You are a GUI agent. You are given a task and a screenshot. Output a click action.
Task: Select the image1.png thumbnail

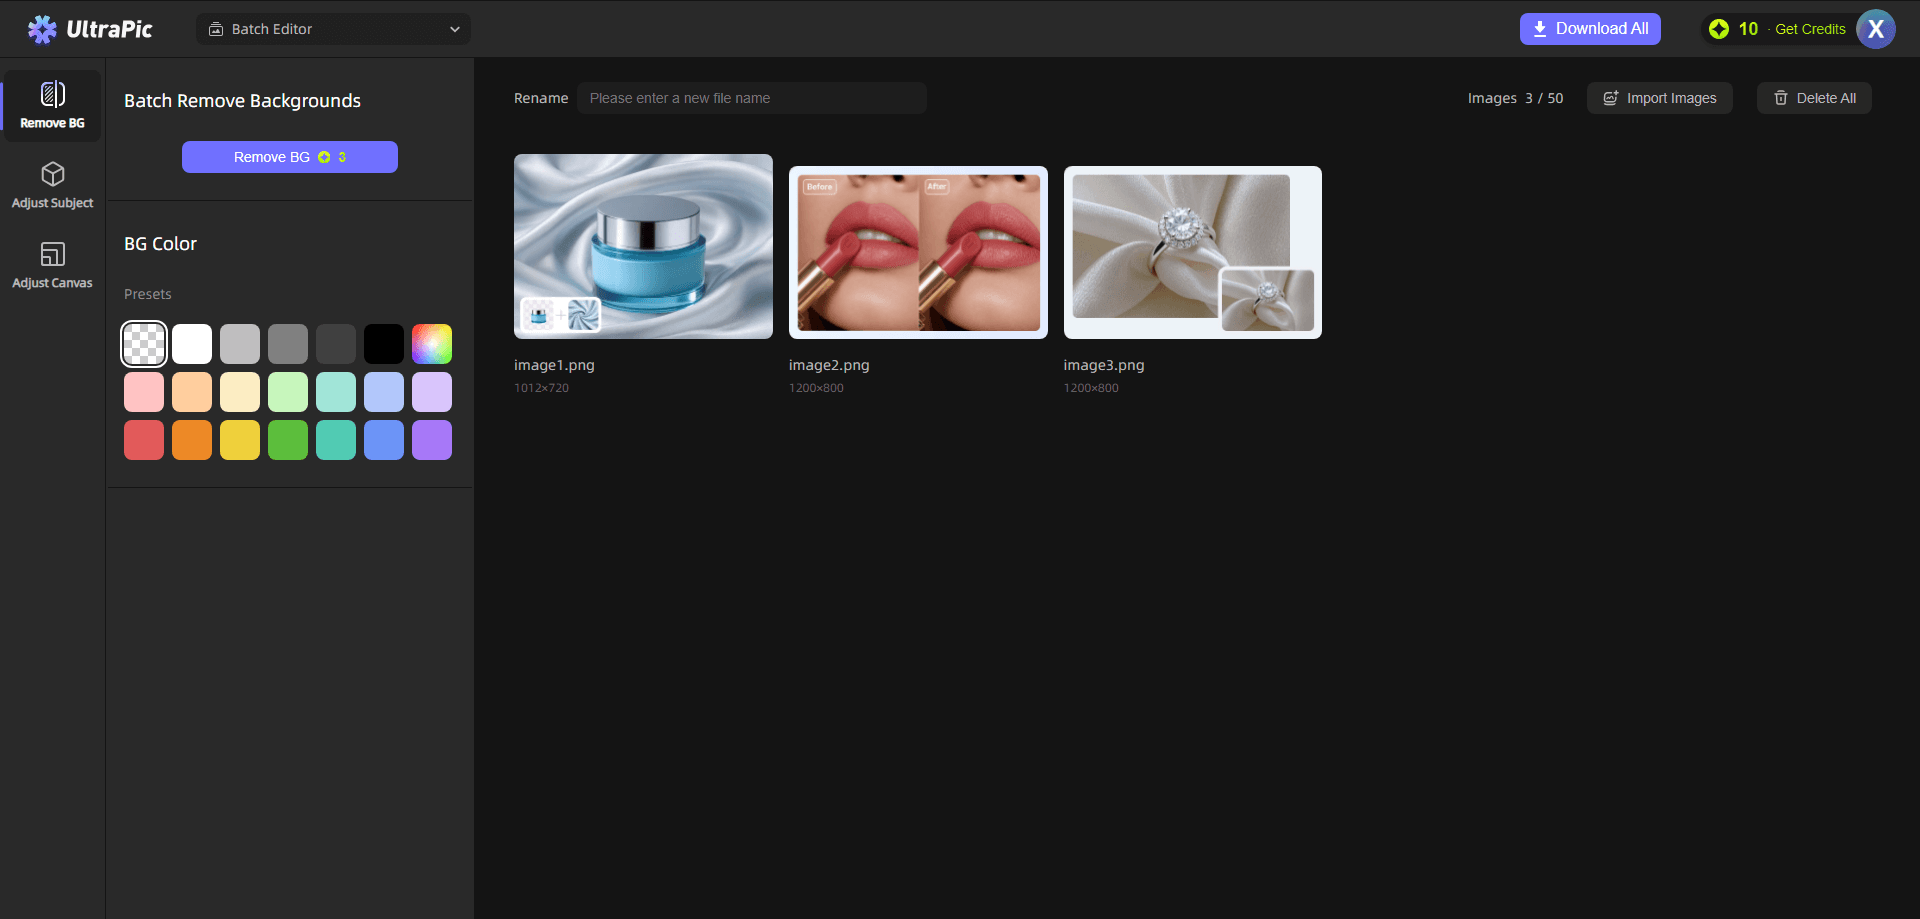(643, 246)
